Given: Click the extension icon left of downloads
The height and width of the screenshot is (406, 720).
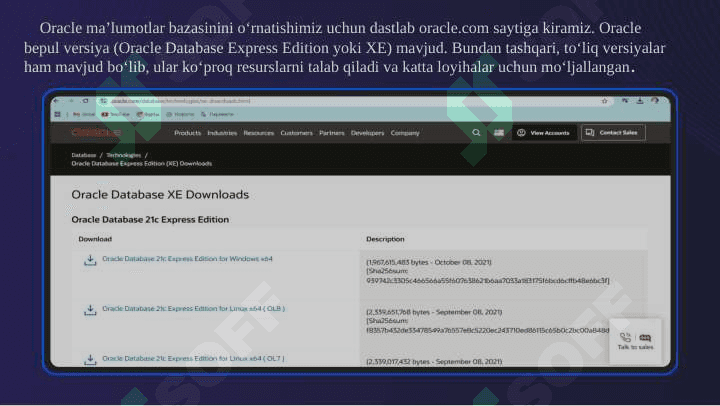Looking at the screenshot, I should 625,101.
